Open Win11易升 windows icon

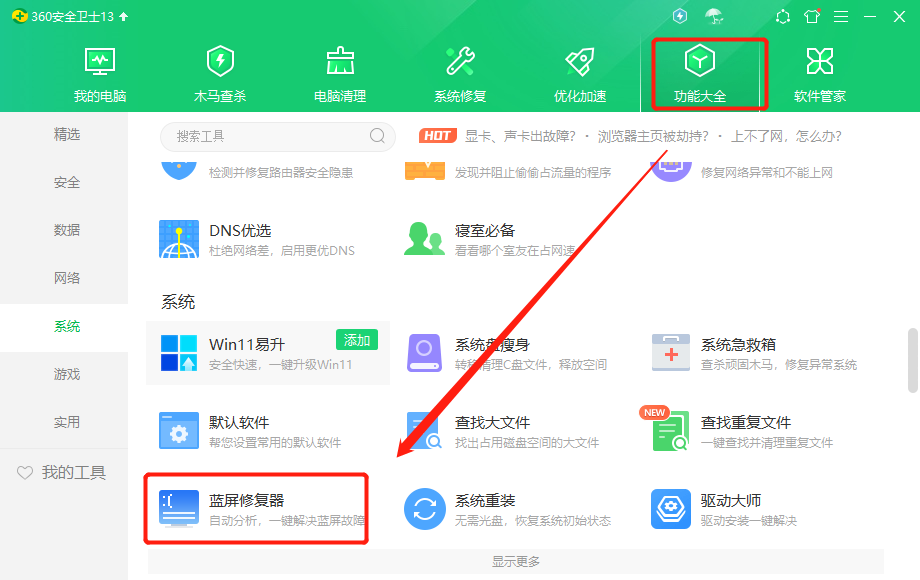[179, 353]
